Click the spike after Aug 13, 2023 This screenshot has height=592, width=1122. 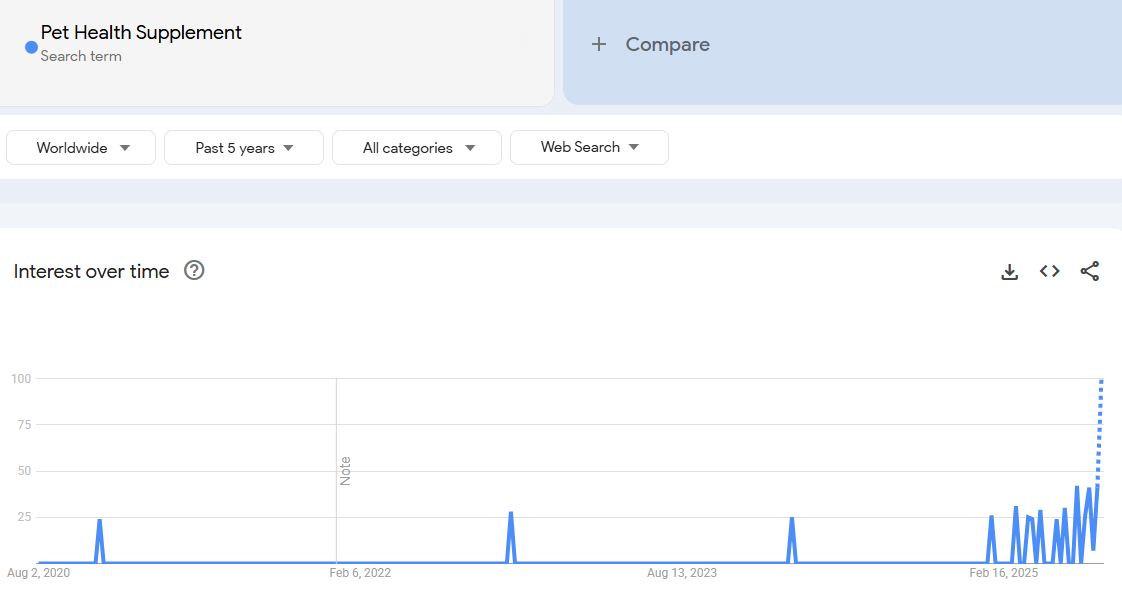click(x=791, y=520)
